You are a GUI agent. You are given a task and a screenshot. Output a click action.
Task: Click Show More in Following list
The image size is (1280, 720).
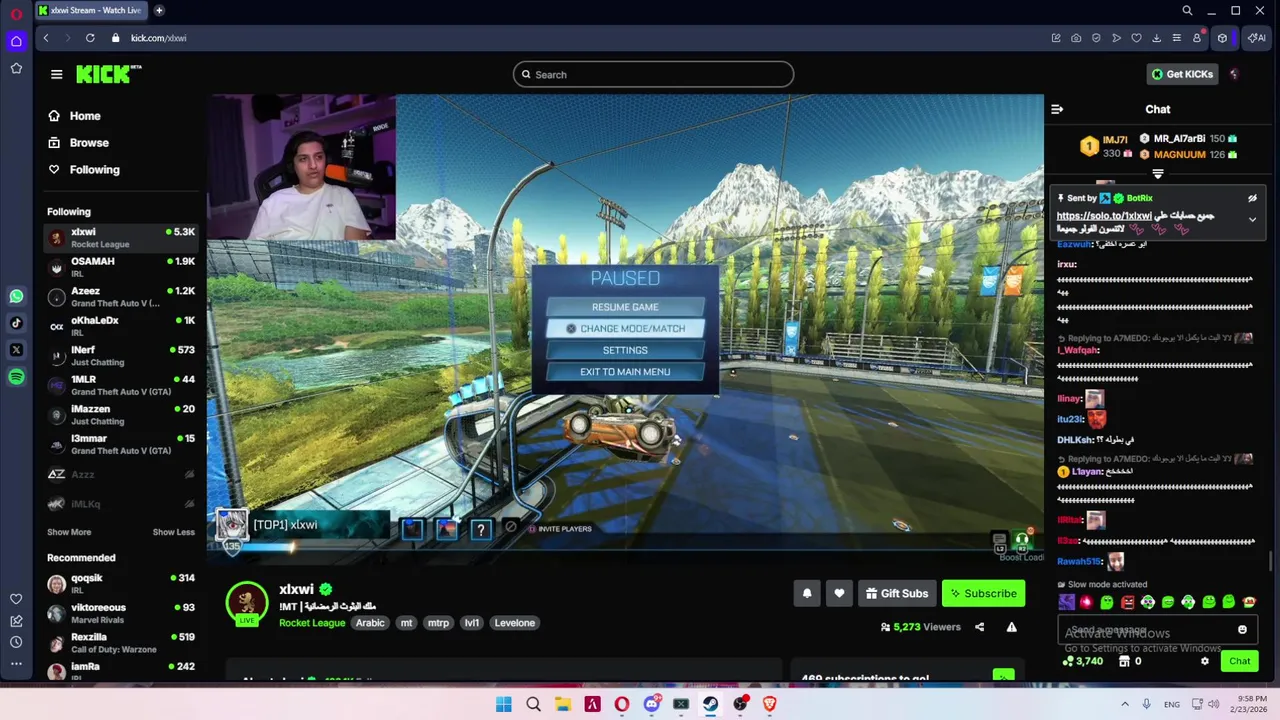point(69,532)
